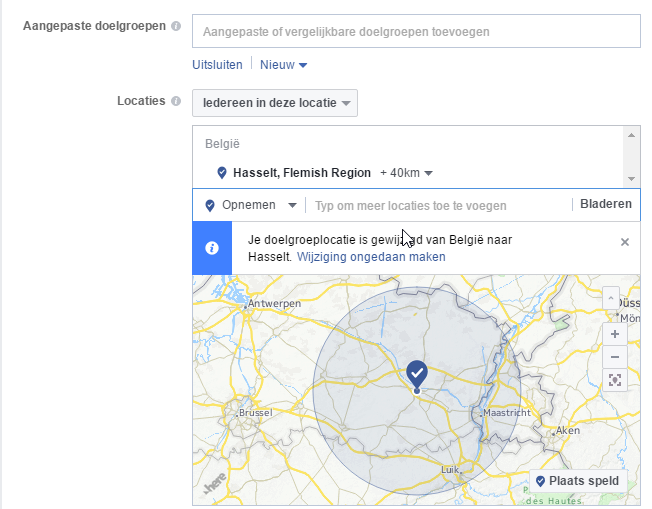Focus the Aangepaste doelgroepen input field
The height and width of the screenshot is (509, 652).
(415, 31)
